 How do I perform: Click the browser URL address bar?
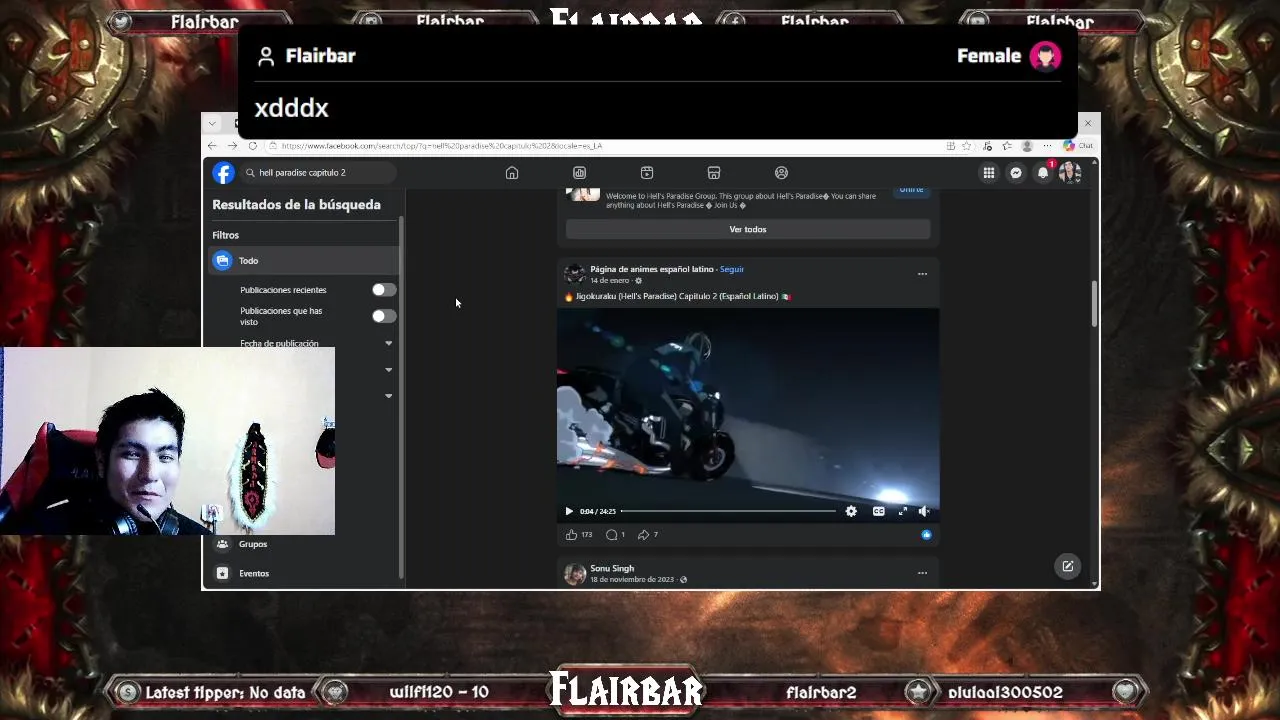[x=600, y=146]
